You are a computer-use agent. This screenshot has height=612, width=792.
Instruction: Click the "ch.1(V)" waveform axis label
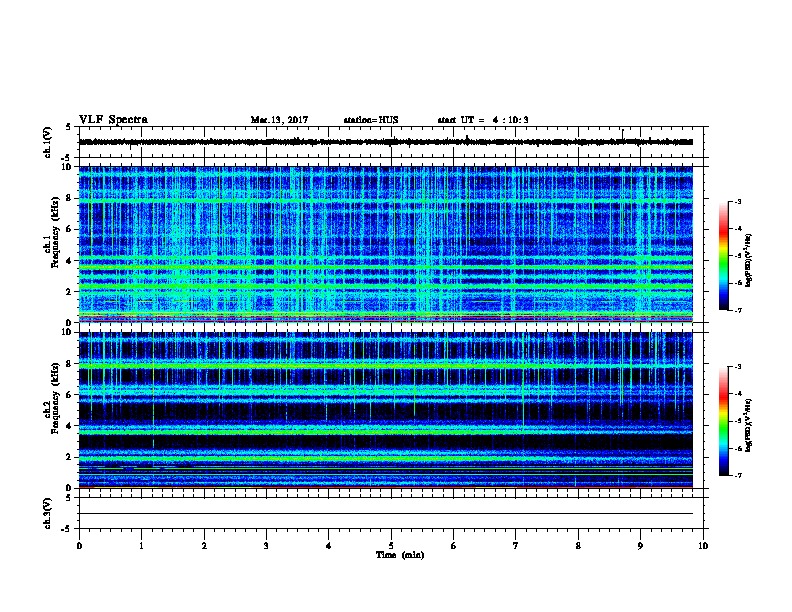click(47, 142)
